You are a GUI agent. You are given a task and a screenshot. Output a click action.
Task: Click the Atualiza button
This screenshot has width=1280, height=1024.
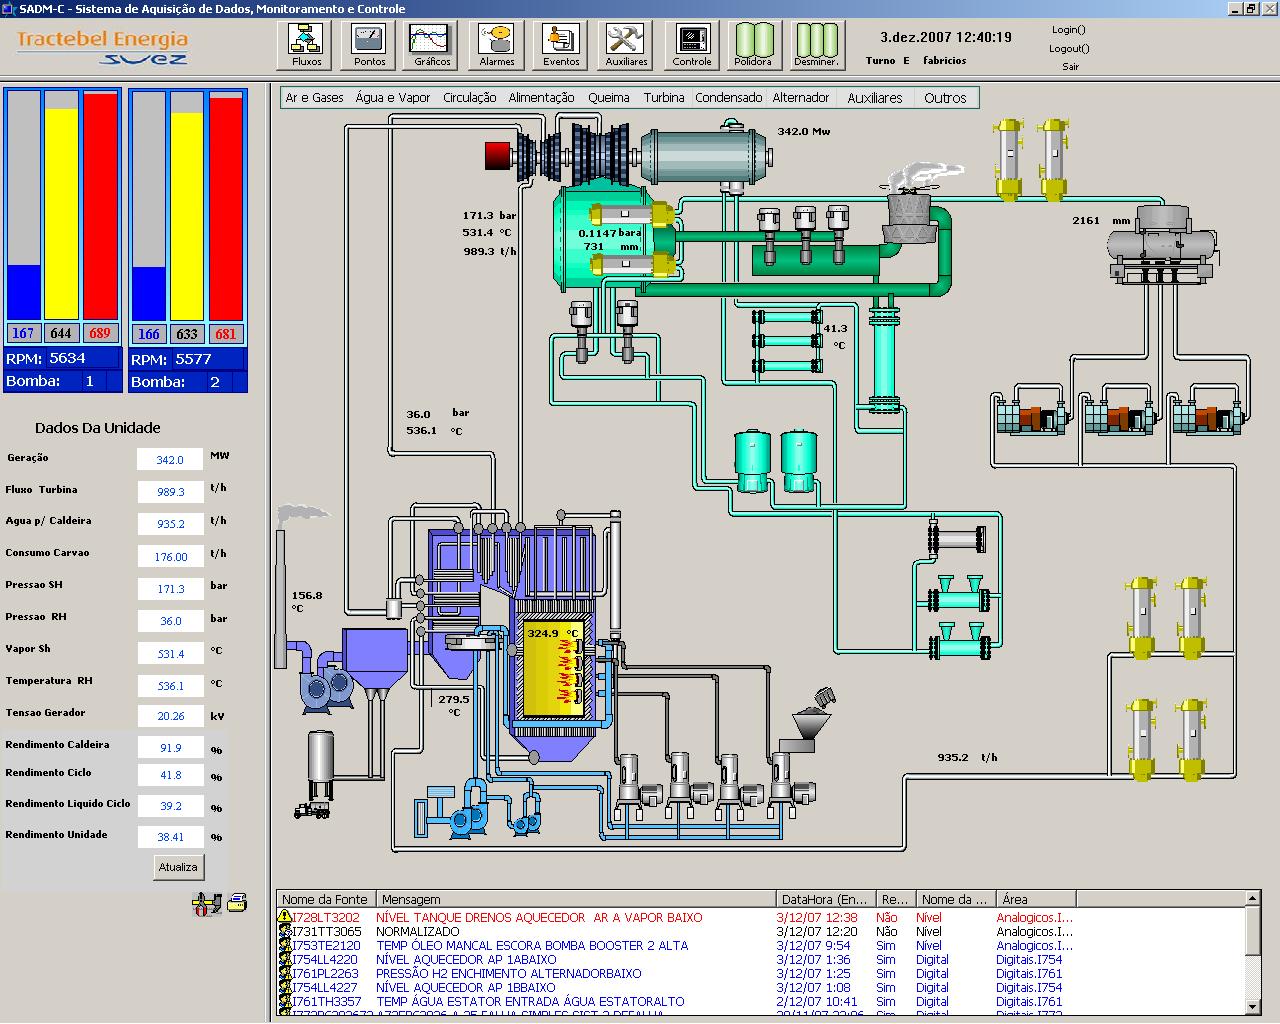178,867
